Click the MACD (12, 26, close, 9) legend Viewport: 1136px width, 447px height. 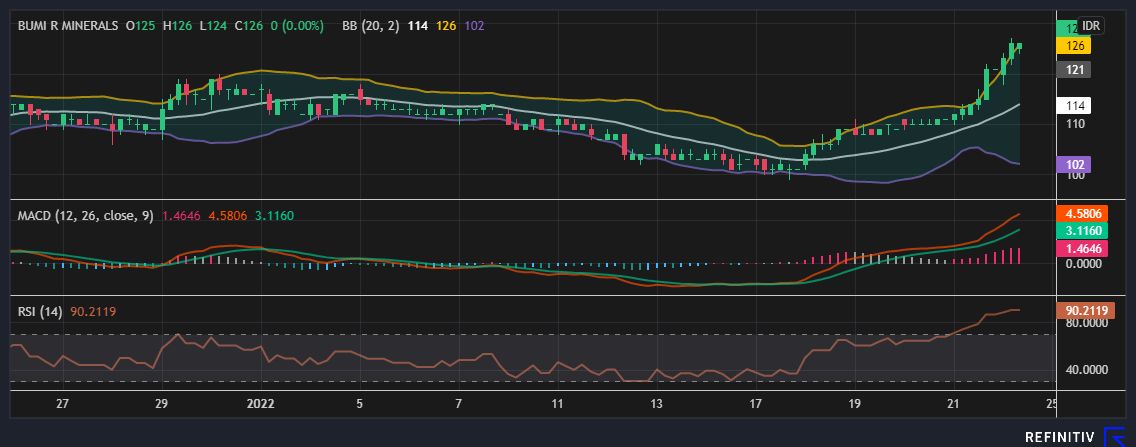point(85,215)
